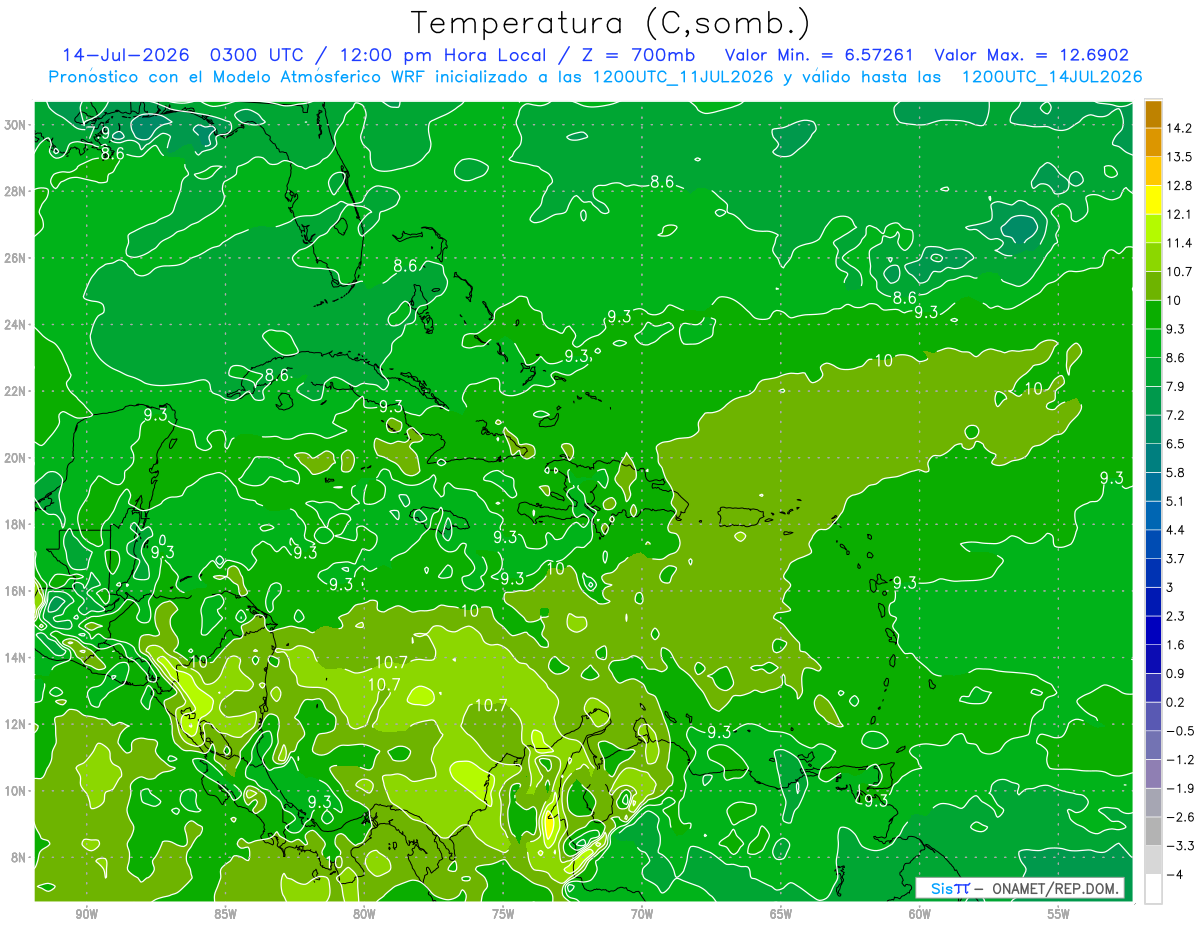Click the 24N latitude axis label
The image size is (1200, 927).
pos(17,325)
